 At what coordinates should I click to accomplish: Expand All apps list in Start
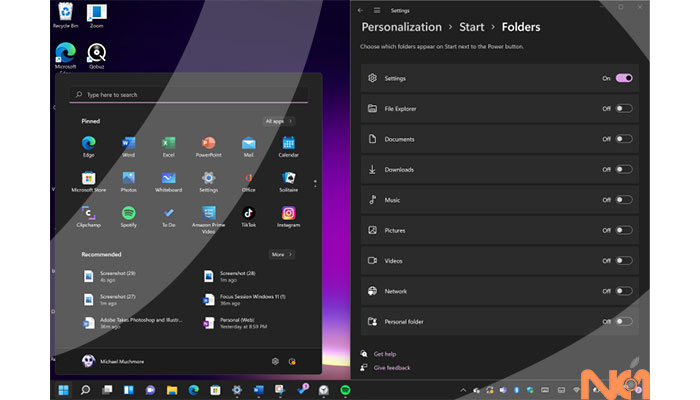(x=278, y=121)
